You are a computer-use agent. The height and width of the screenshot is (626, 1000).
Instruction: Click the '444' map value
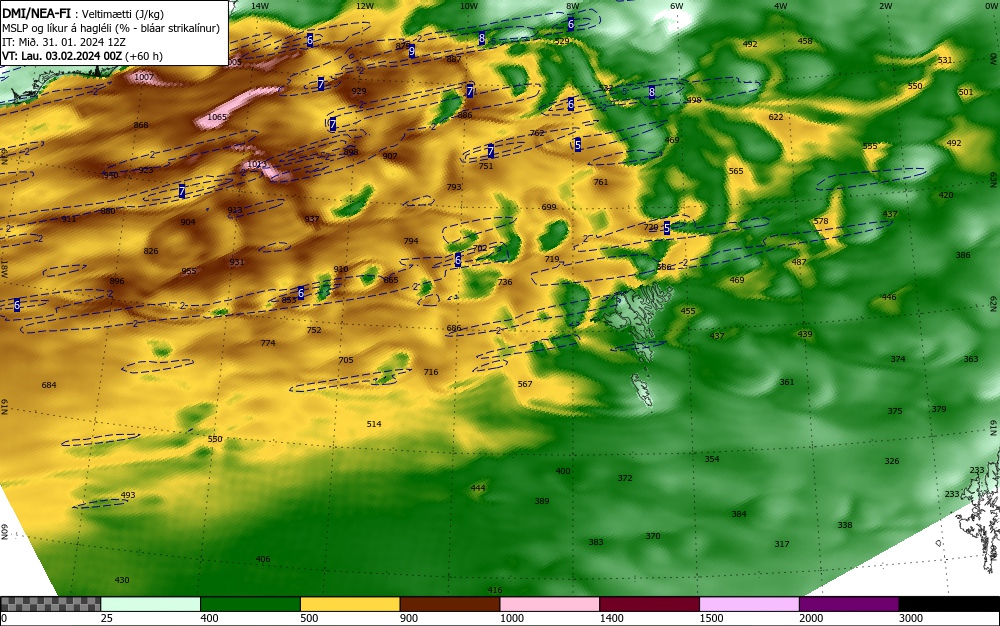(478, 488)
